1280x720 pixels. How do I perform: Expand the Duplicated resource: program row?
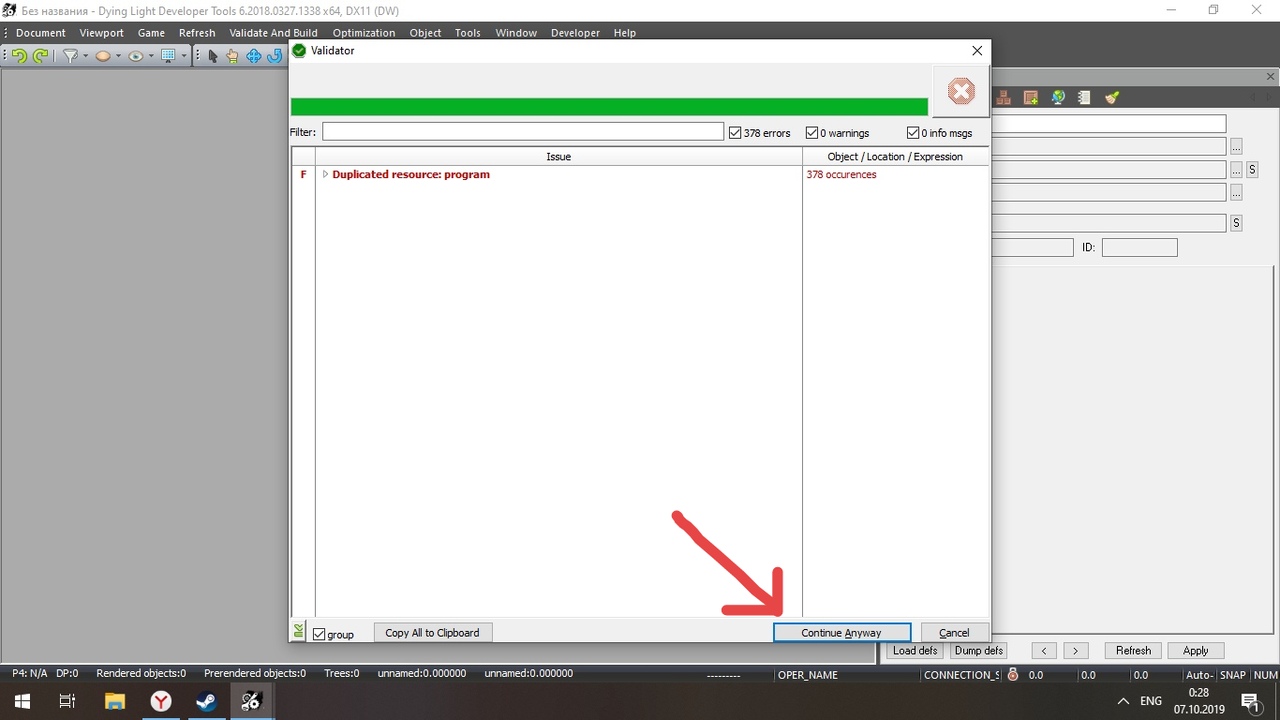(x=325, y=175)
